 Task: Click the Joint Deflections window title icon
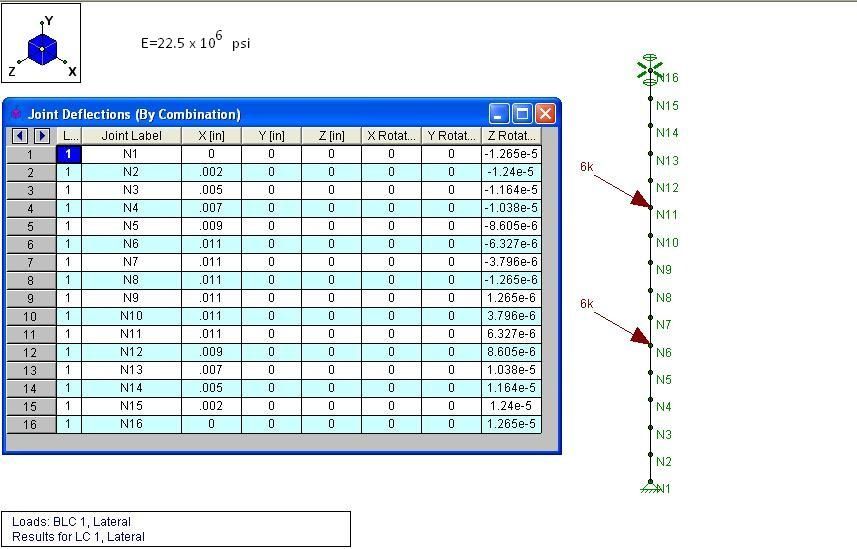(15, 114)
